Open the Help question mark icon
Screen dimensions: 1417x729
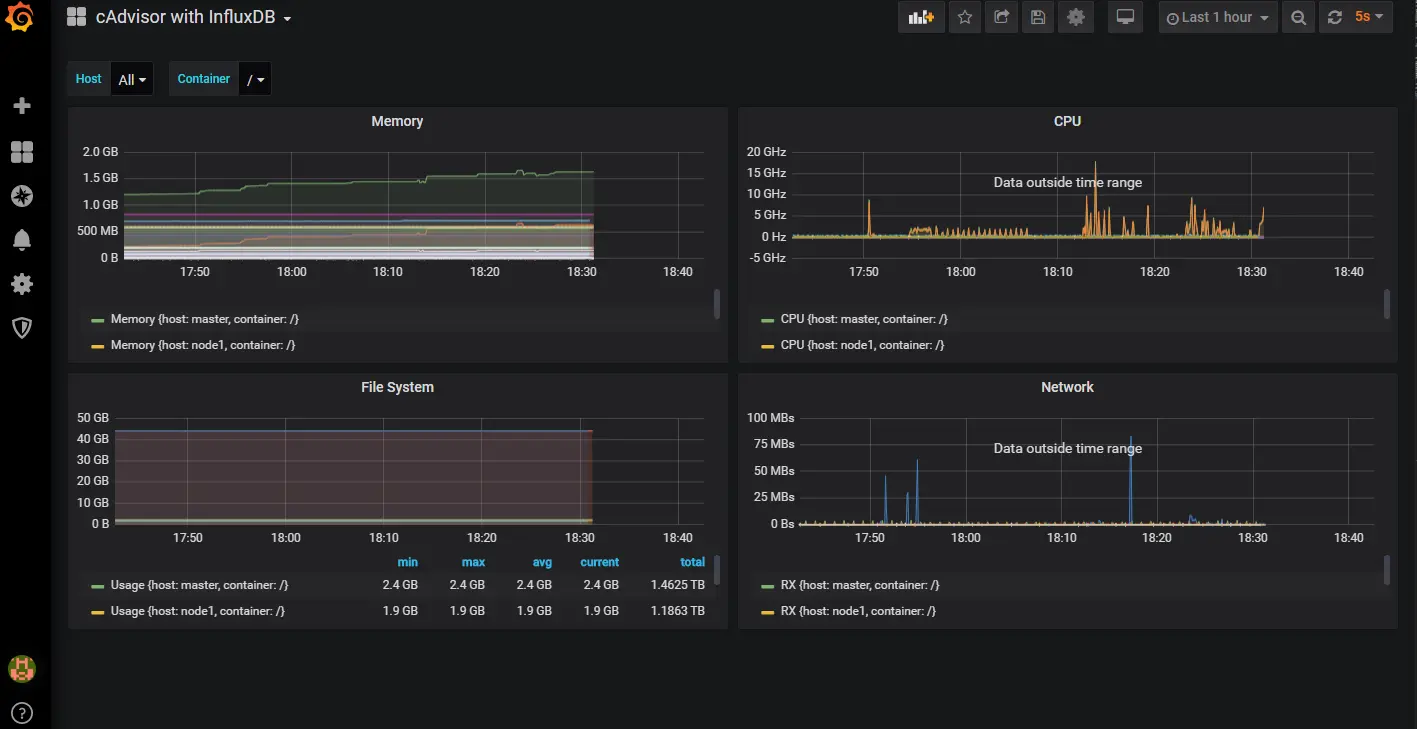(x=21, y=713)
